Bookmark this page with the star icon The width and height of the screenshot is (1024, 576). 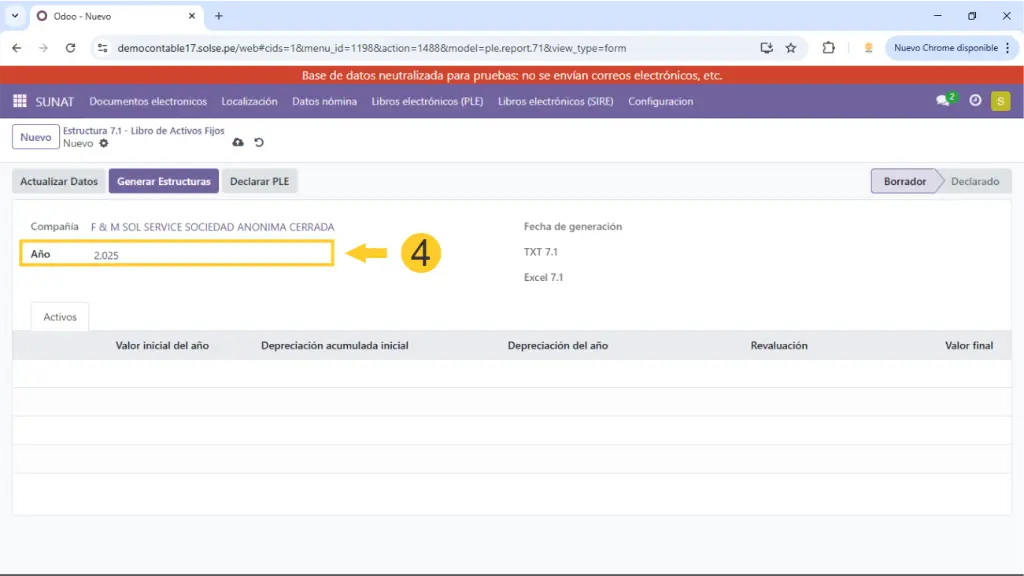(x=791, y=48)
